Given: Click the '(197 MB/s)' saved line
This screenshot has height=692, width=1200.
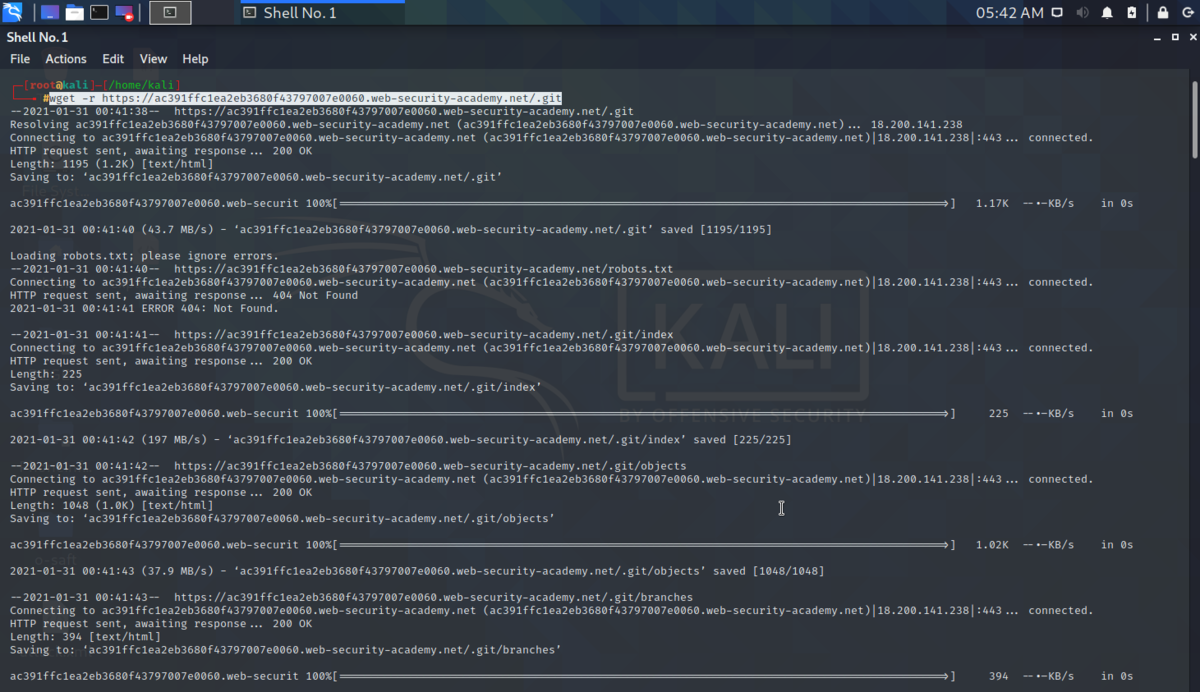Looking at the screenshot, I should point(400,440).
